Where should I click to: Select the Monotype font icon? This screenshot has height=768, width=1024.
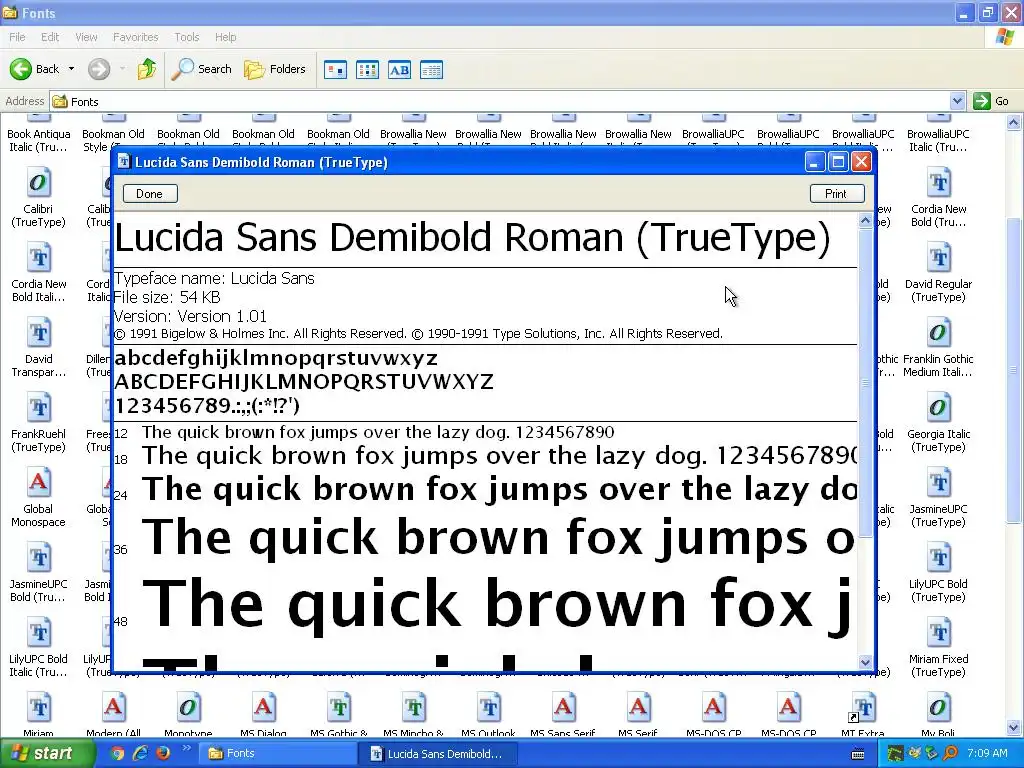pos(188,708)
